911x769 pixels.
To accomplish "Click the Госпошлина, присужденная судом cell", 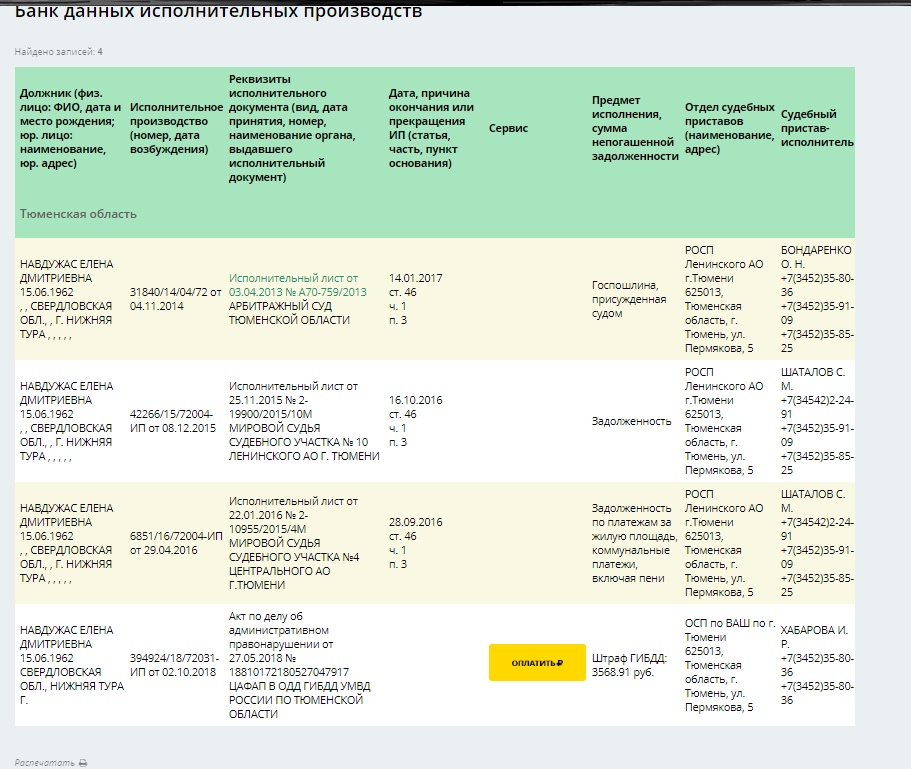I will point(629,299).
